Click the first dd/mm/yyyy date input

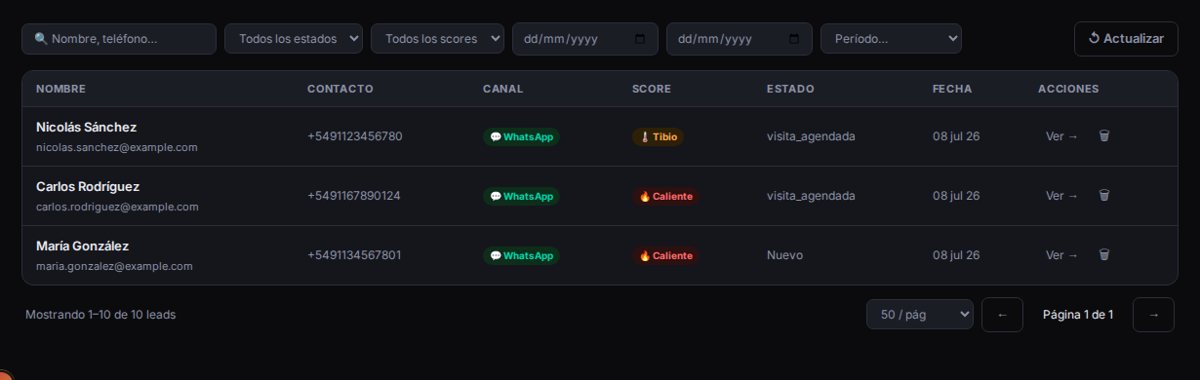coord(585,39)
